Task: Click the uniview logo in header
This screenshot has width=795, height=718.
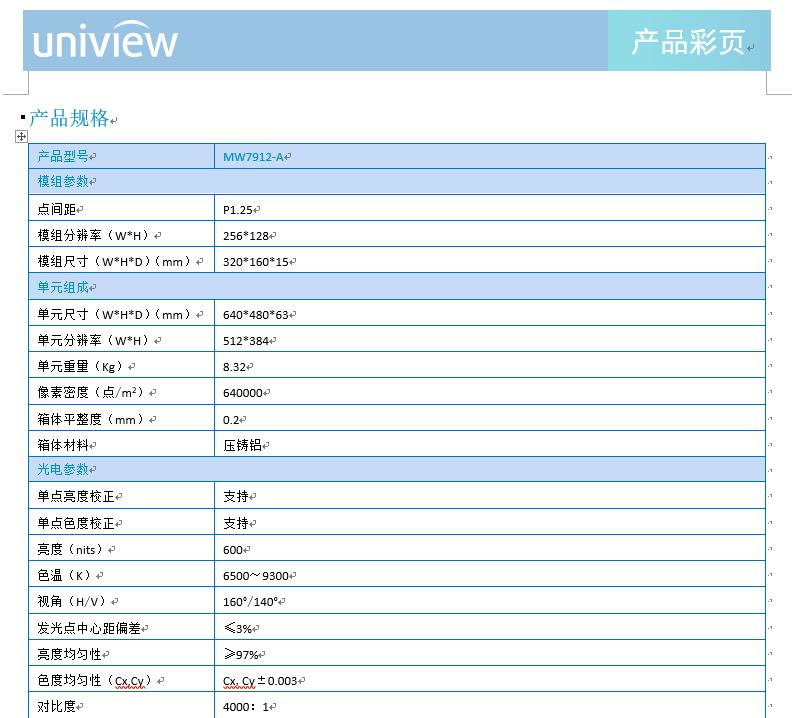Action: 105,41
